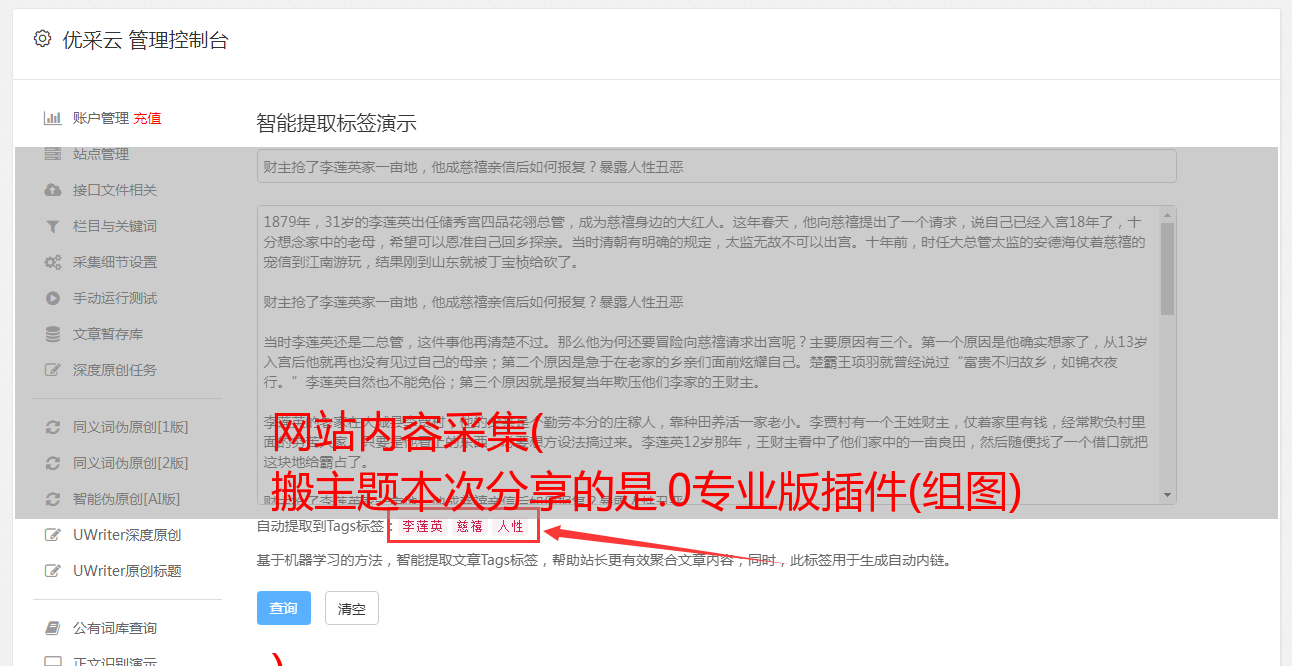The image size is (1292, 666).
Task: Click the bar chart icon for 账户管理
Action: 52,118
